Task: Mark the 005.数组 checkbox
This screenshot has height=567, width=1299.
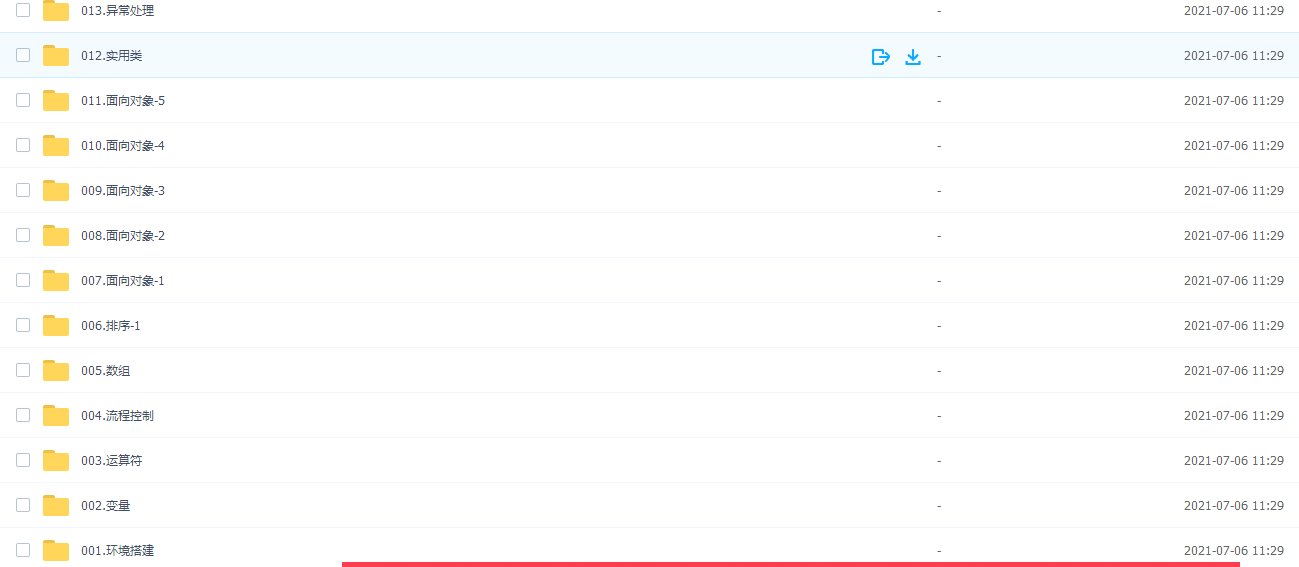Action: click(x=23, y=370)
